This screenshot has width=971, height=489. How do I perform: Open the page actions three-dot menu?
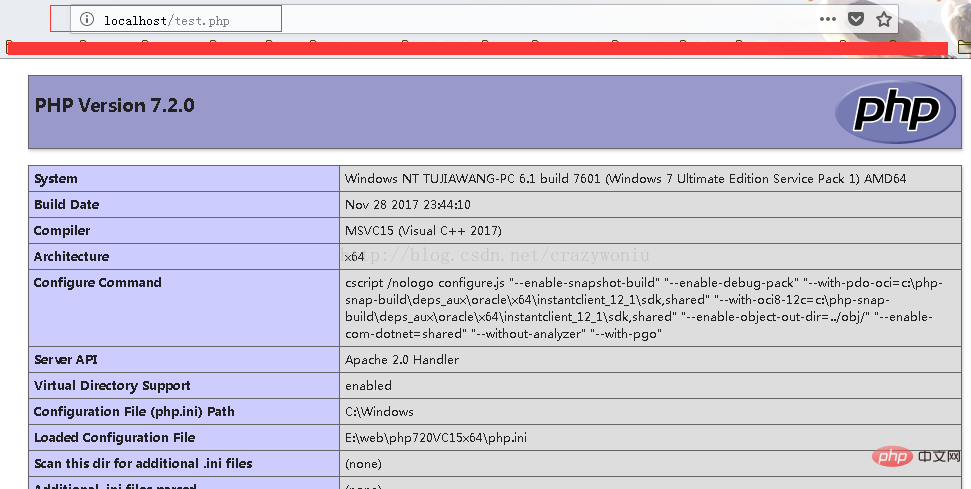(827, 18)
